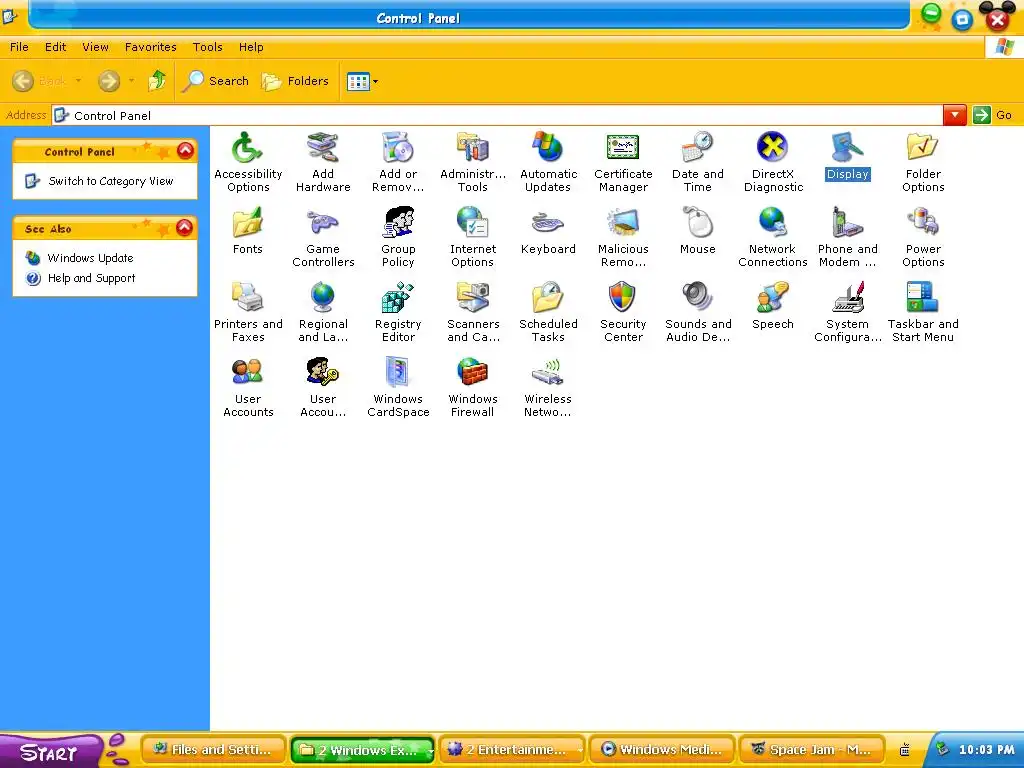Expand 2 Entertainment taskbar group

[513, 750]
